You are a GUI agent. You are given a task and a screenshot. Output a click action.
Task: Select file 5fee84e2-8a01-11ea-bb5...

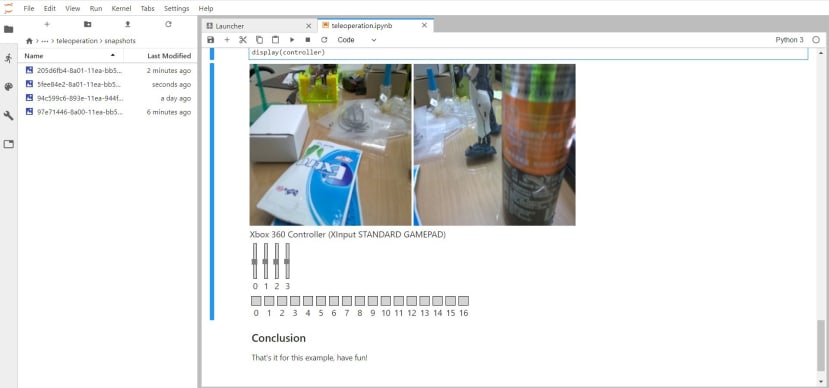point(108,85)
